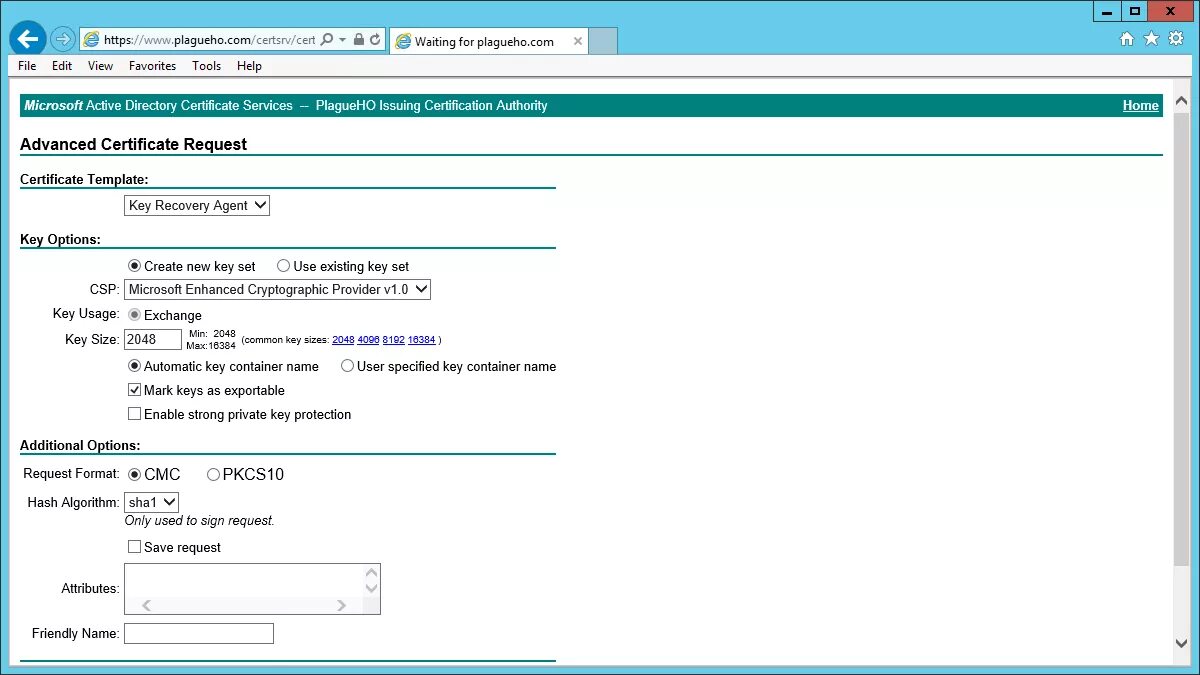Select 'Automatic key container name' radio
Viewport: 1200px width, 675px height.
(x=135, y=366)
